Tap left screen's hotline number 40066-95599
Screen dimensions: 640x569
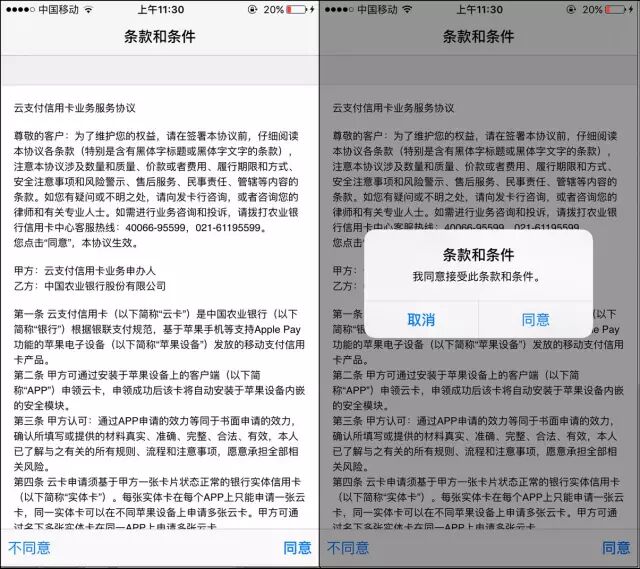click(156, 228)
